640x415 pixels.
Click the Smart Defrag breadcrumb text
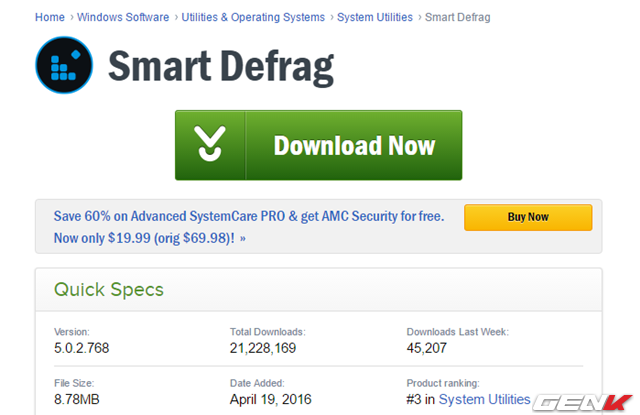point(458,17)
